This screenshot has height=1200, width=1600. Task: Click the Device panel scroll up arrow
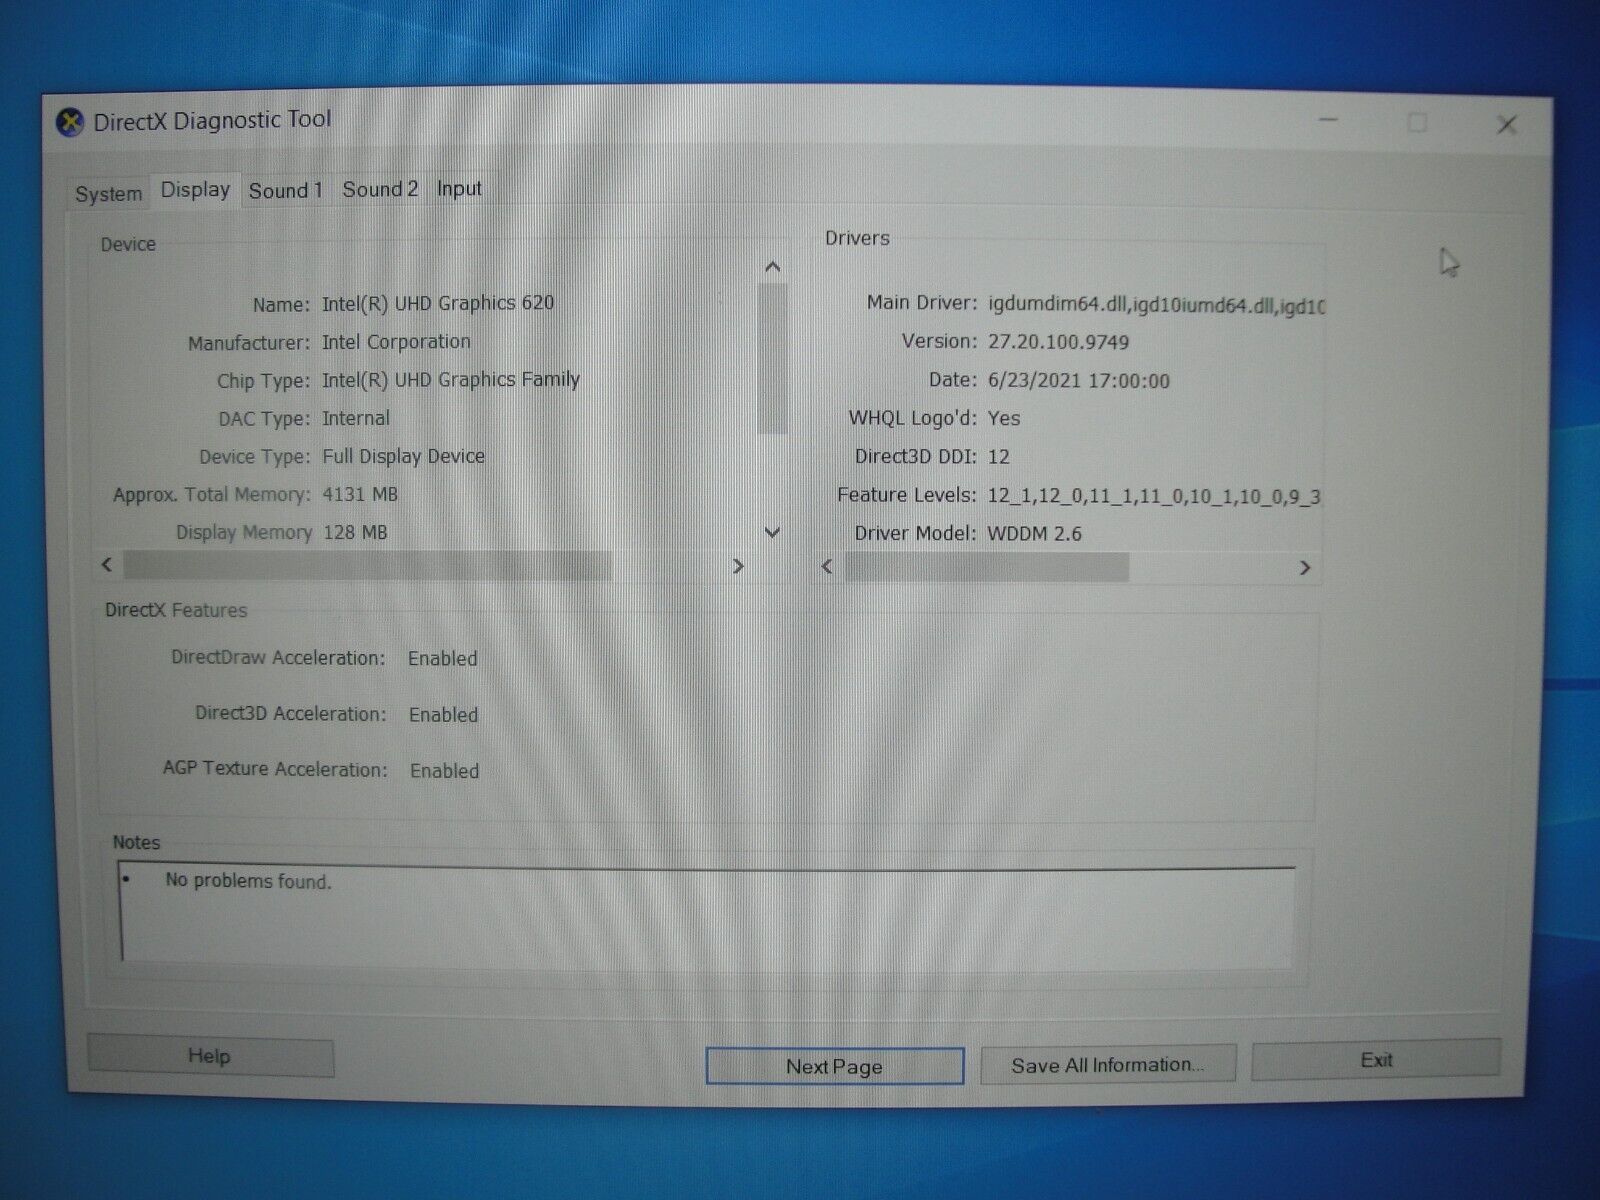click(x=772, y=267)
